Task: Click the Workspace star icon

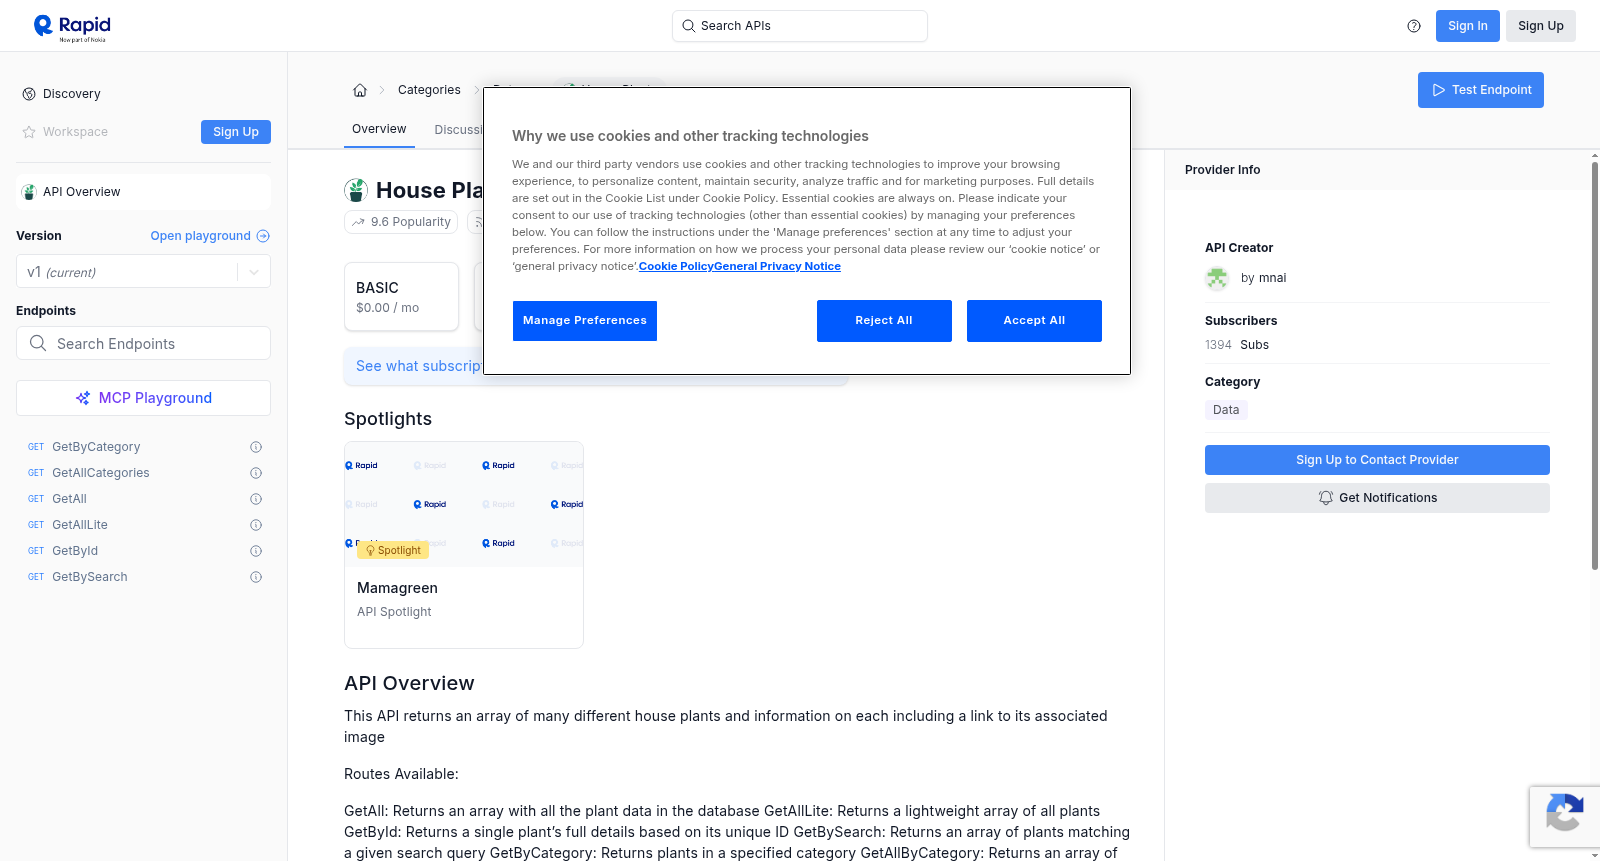Action: point(29,132)
